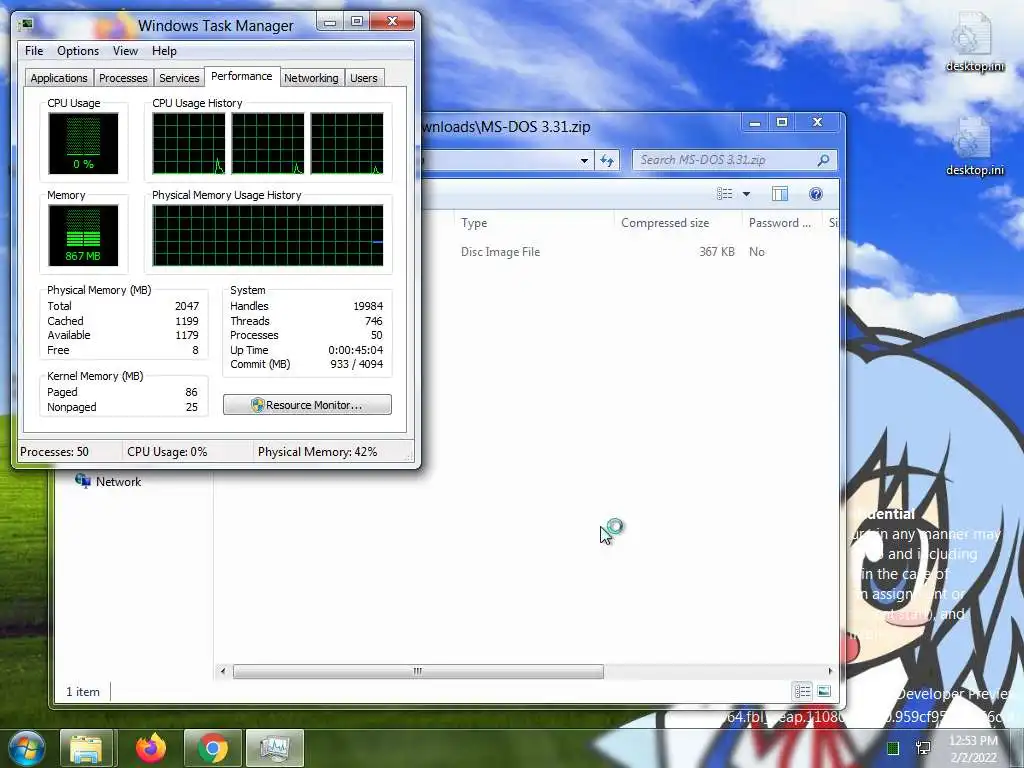Switch to the Users tab
Viewport: 1024px width, 768px height.
(364, 78)
